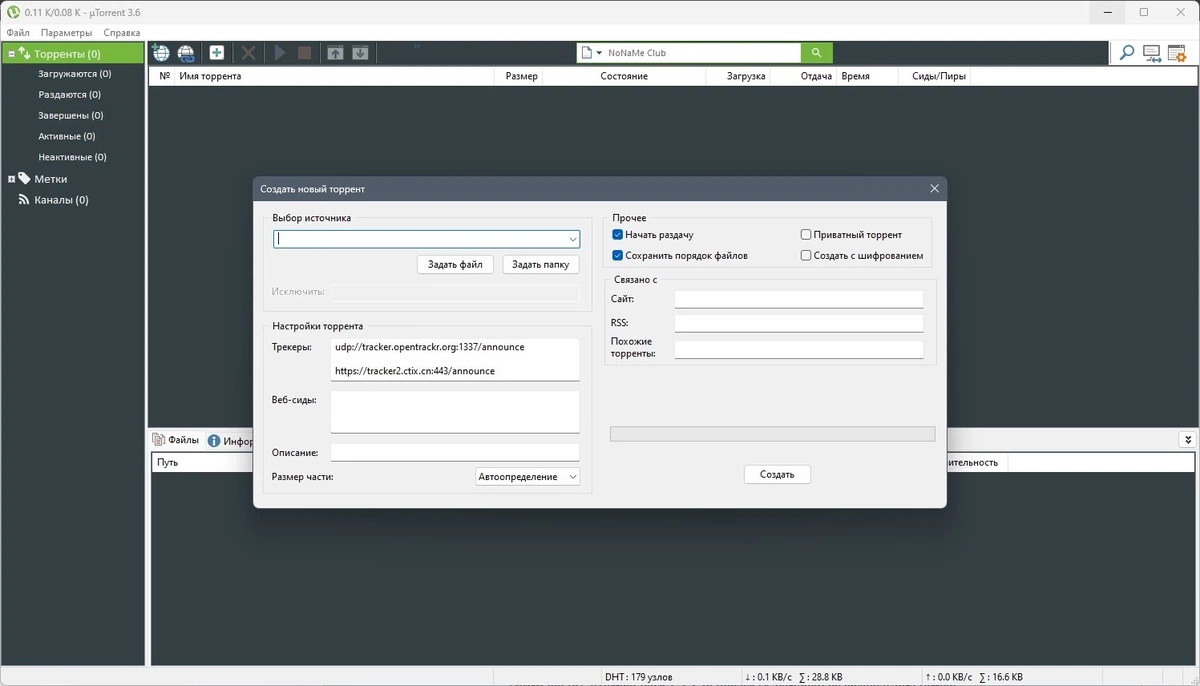
Task: Select Неактивные (0) in sidebar
Action: pos(72,157)
